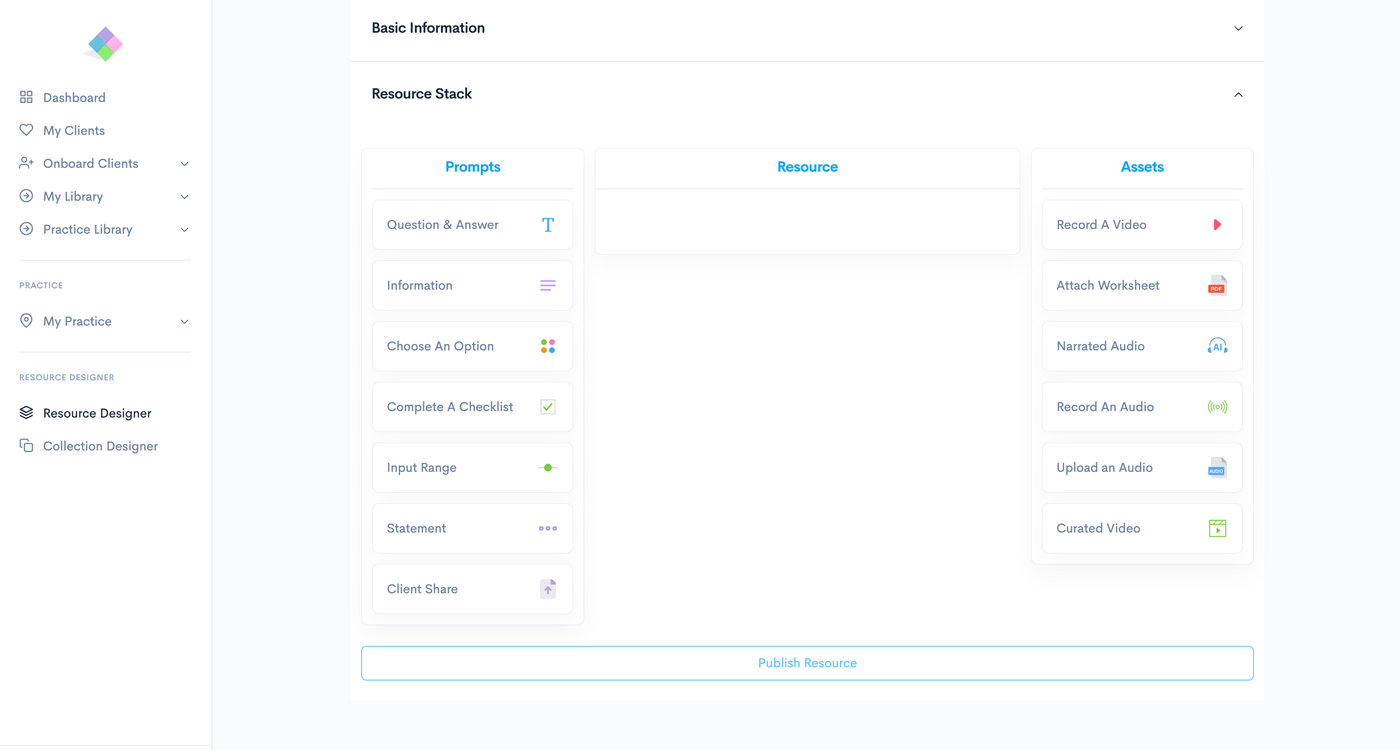Click the Resource column heading
Screen dimensions: 1400x750
(807, 167)
